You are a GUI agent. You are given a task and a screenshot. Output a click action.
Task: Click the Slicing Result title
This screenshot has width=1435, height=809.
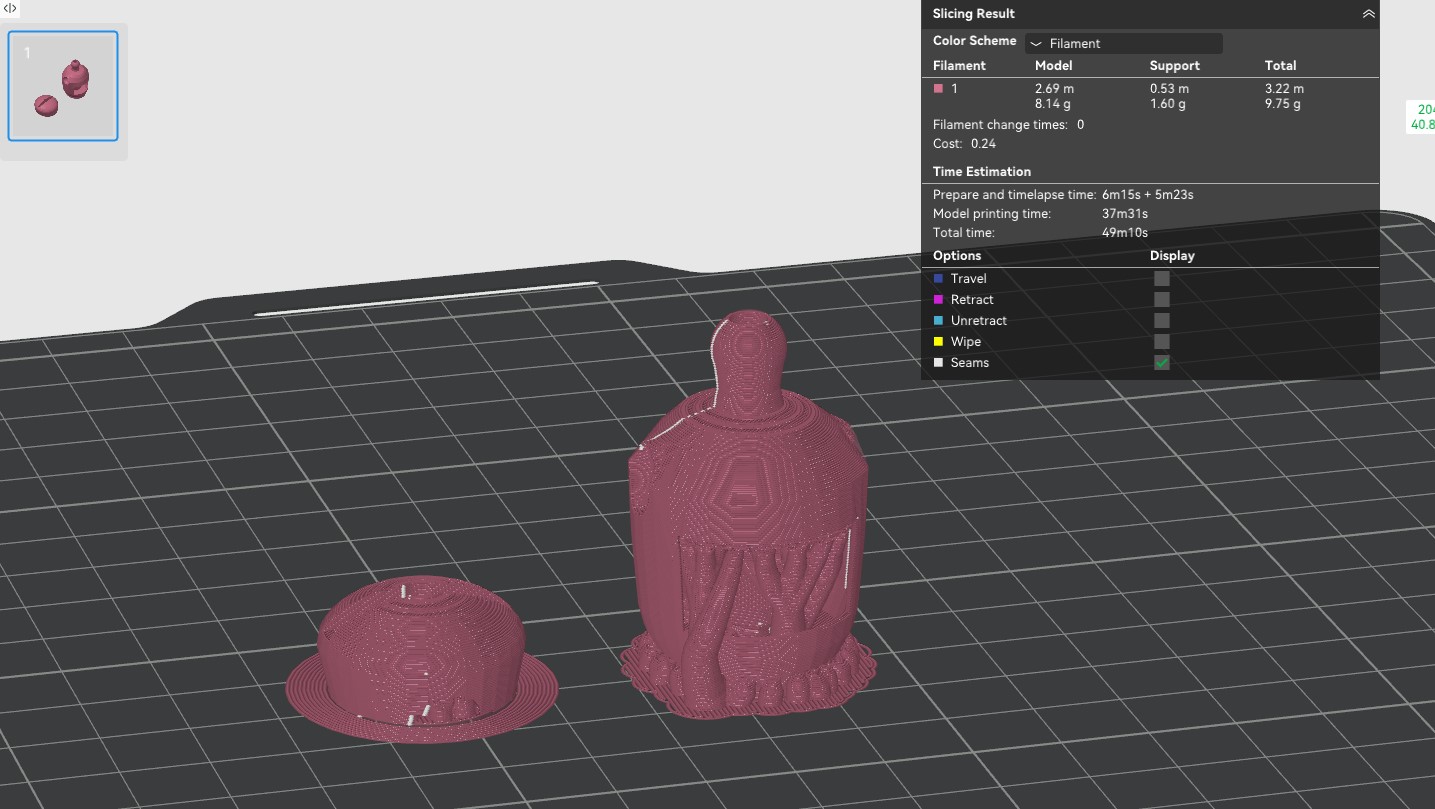click(973, 13)
